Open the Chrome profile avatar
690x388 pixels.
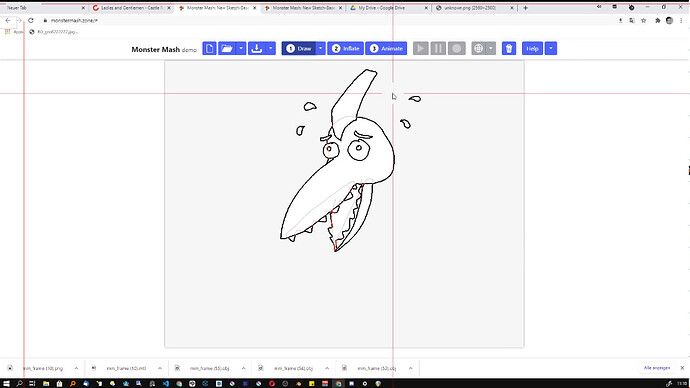click(x=669, y=20)
